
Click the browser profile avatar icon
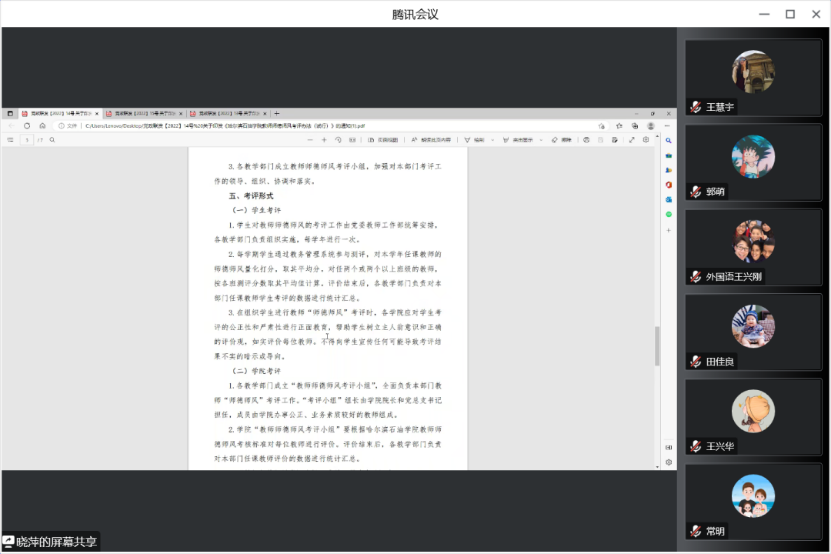651,126
